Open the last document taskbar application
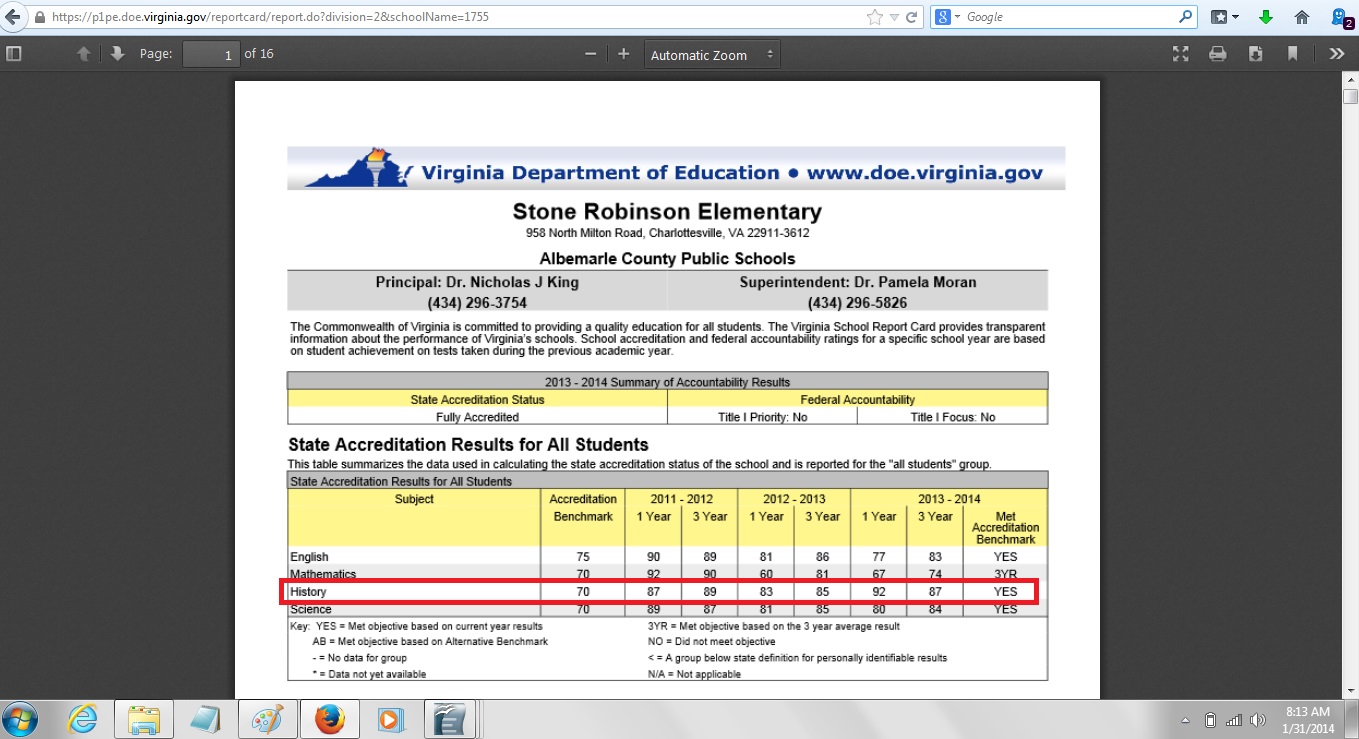This screenshot has height=739, width=1359. (x=451, y=719)
